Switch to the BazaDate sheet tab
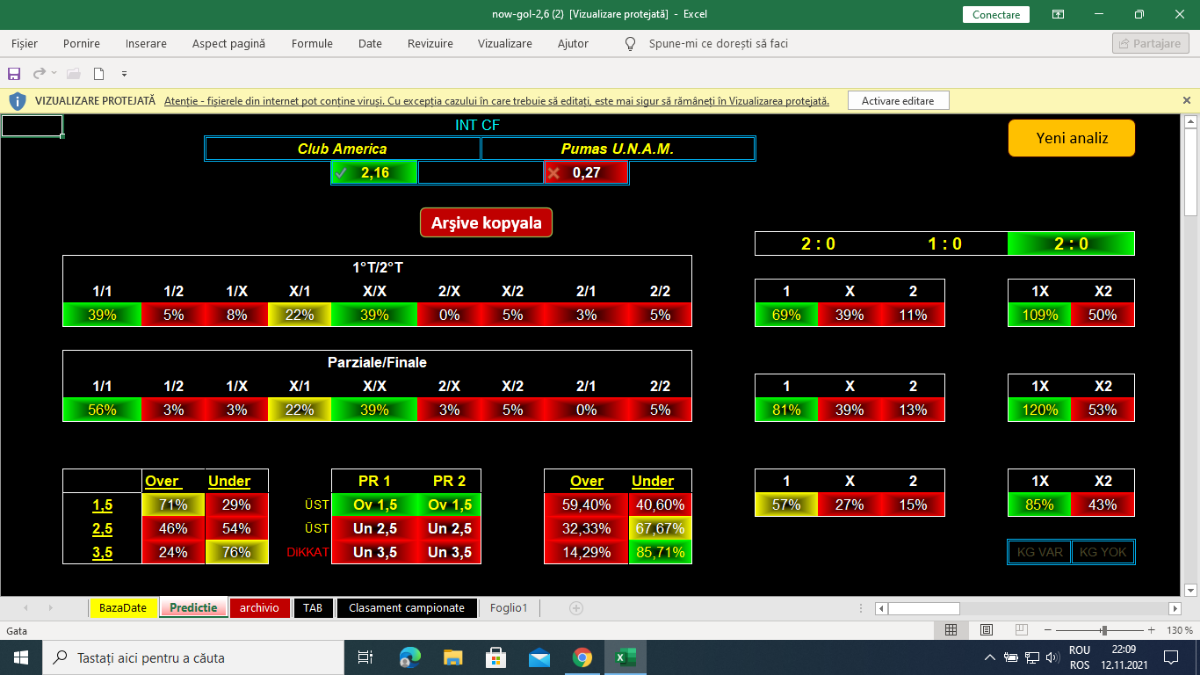 coord(123,608)
